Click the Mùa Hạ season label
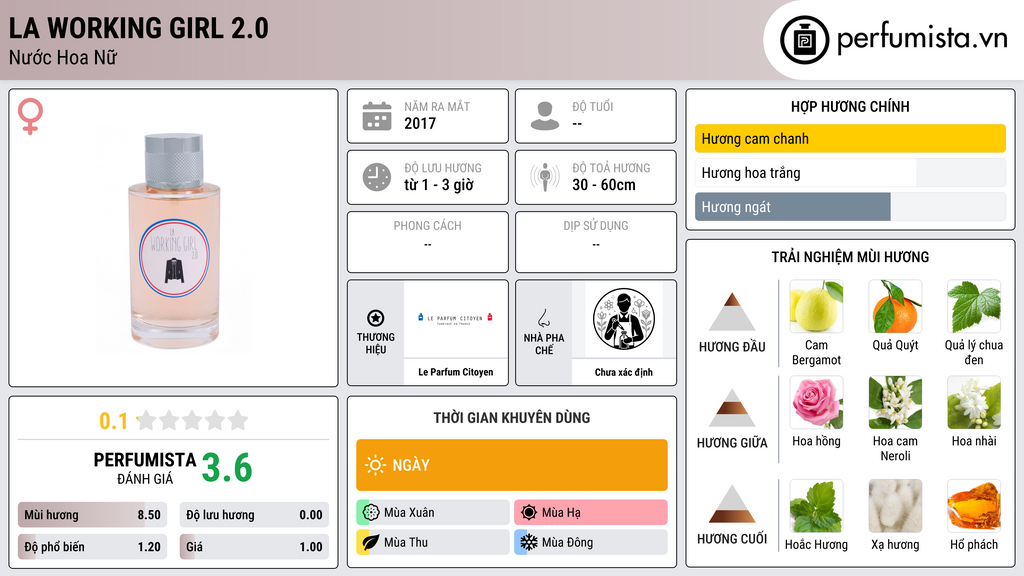The height and width of the screenshot is (576, 1024). tap(561, 513)
